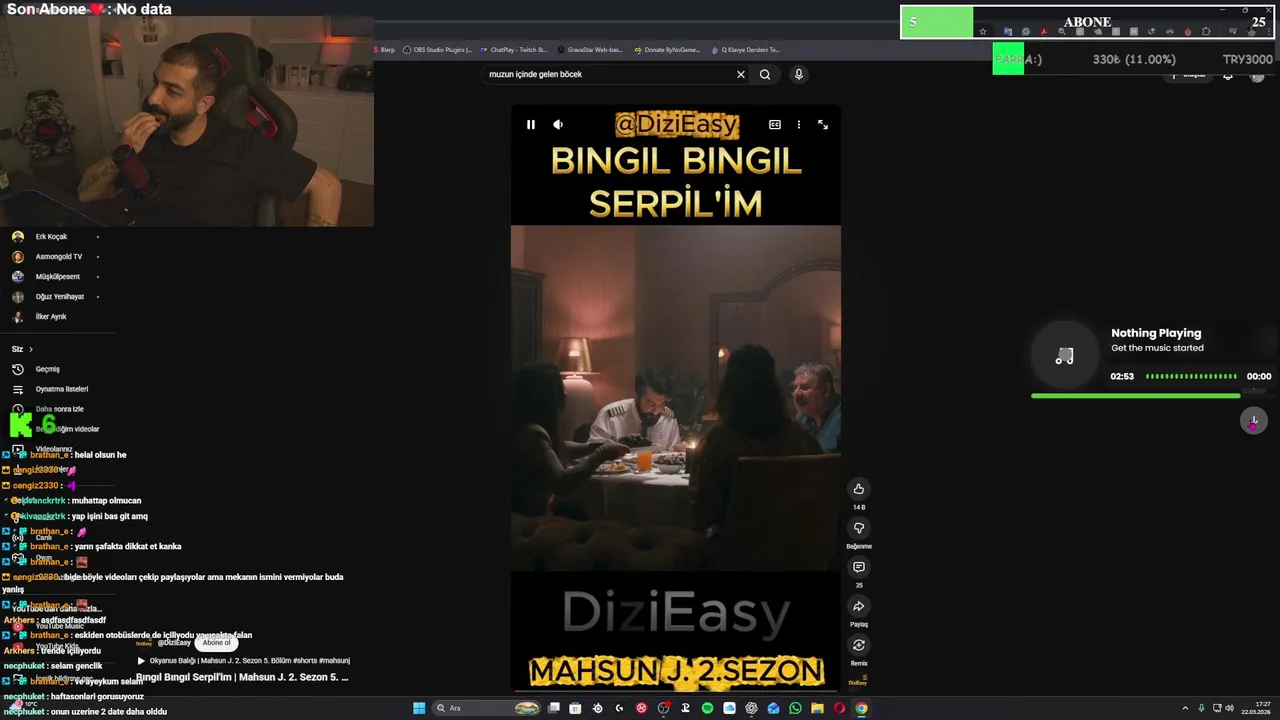Click the taskbar search box Ara
Screen dimensions: 1280x720
point(488,708)
